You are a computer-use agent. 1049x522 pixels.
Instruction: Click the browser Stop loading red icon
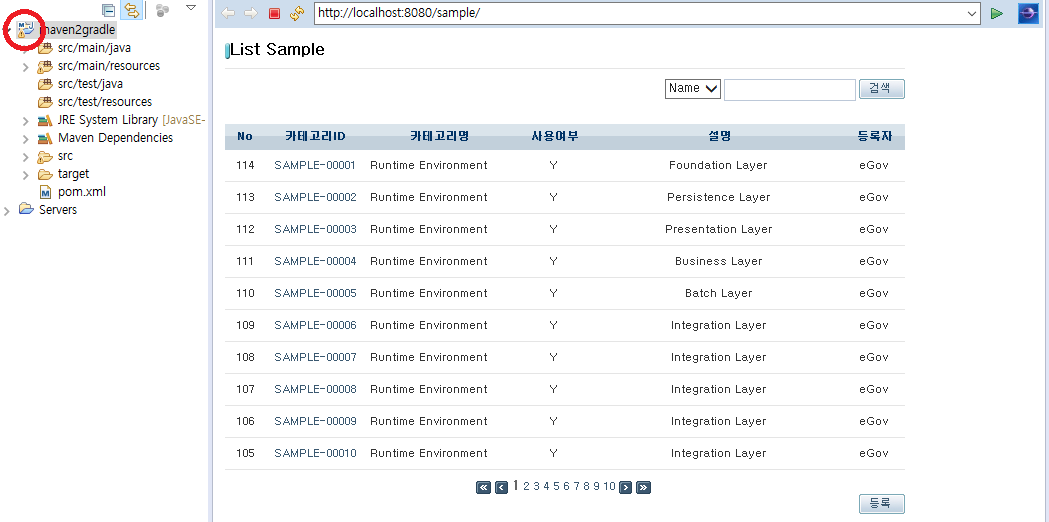pyautogui.click(x=274, y=14)
